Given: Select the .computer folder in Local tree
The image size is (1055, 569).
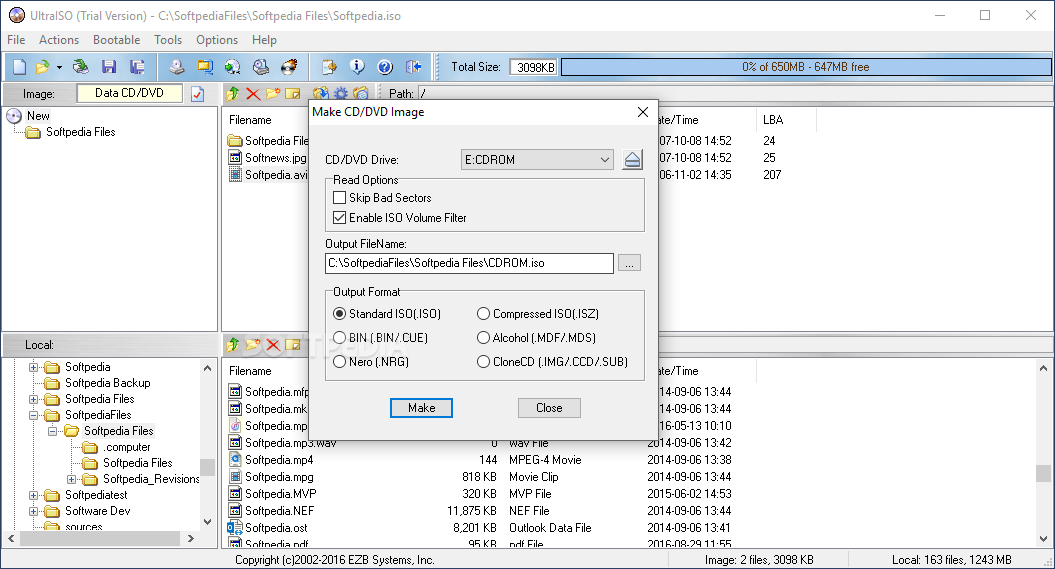Looking at the screenshot, I should [126, 447].
